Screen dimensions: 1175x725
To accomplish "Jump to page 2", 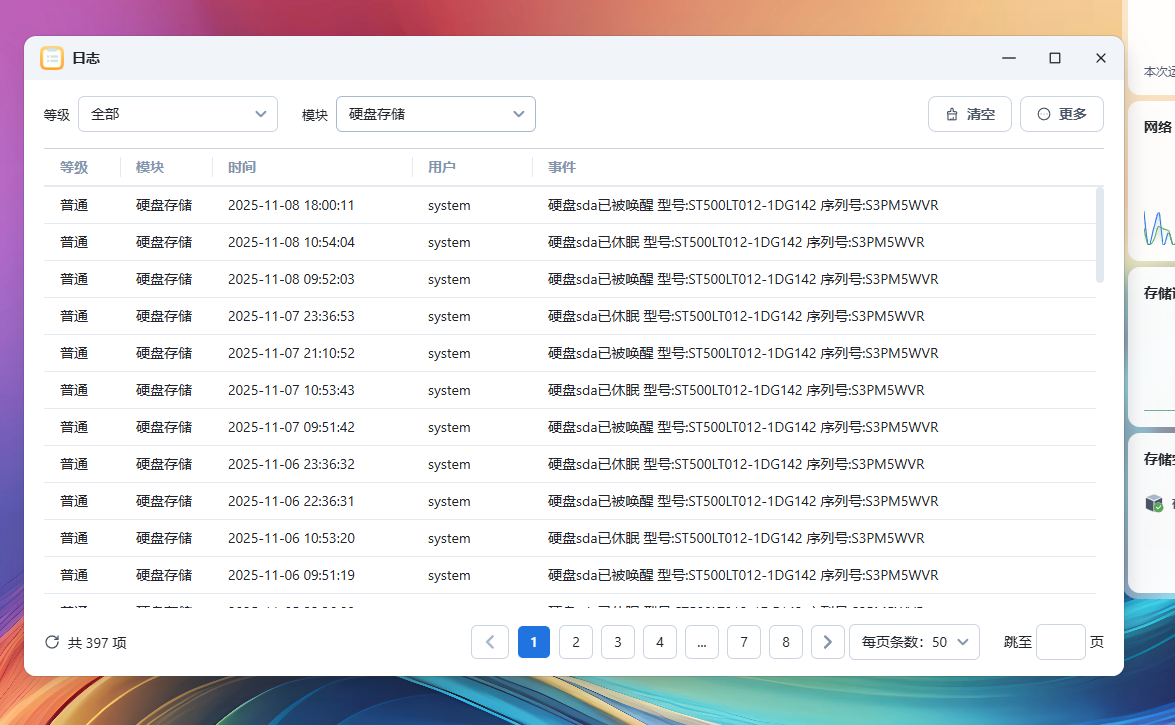I will click(x=576, y=642).
